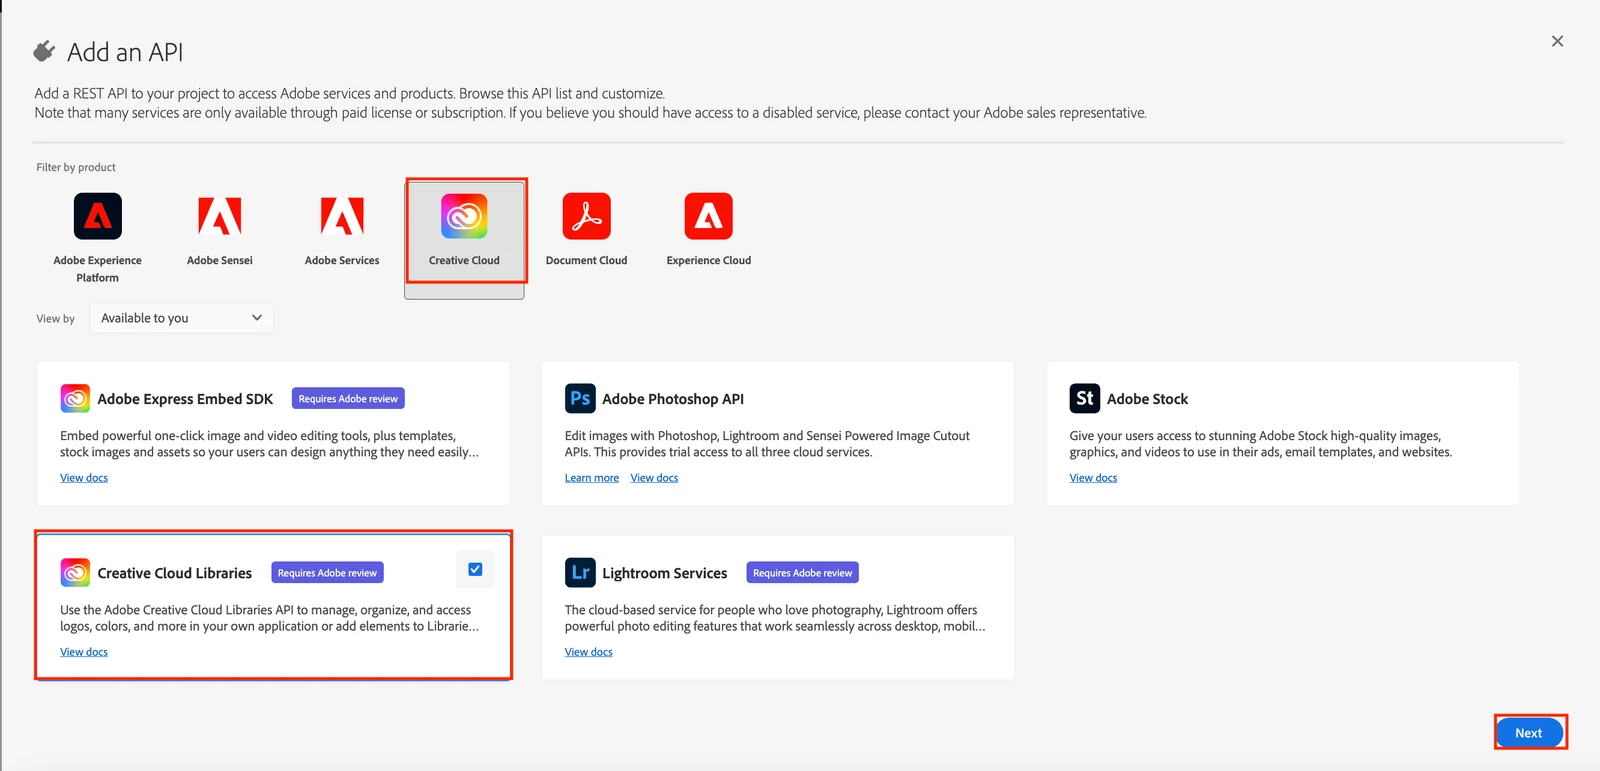The width and height of the screenshot is (1600, 771).
Task: Open Learn more for Adobe Photoshop API
Action: (592, 478)
